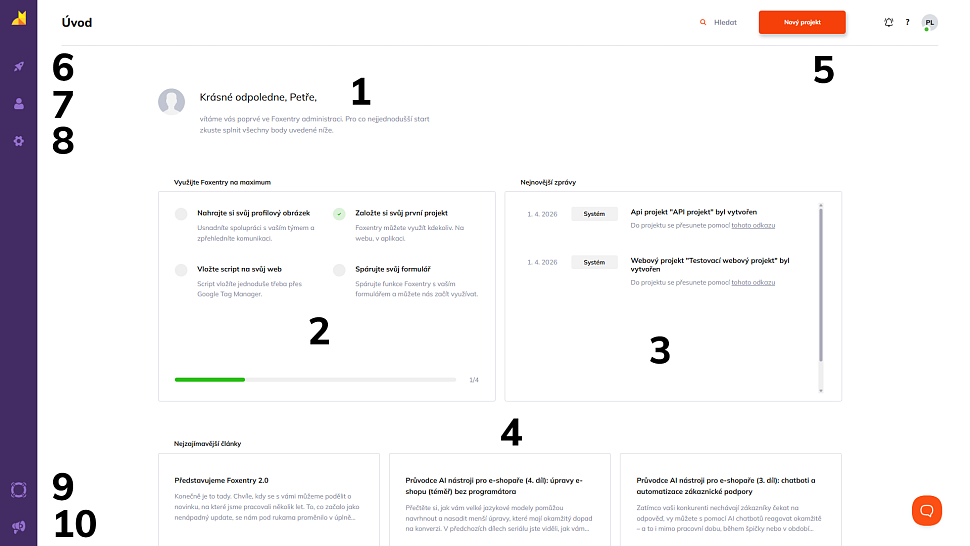Click the news panel vertical scrollbar
Screen dimensions: 970x546
[x=821, y=284]
